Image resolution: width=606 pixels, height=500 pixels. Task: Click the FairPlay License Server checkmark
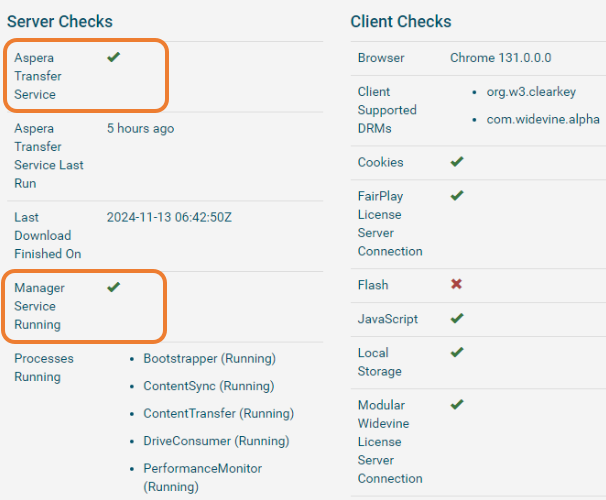pyautogui.click(x=457, y=196)
